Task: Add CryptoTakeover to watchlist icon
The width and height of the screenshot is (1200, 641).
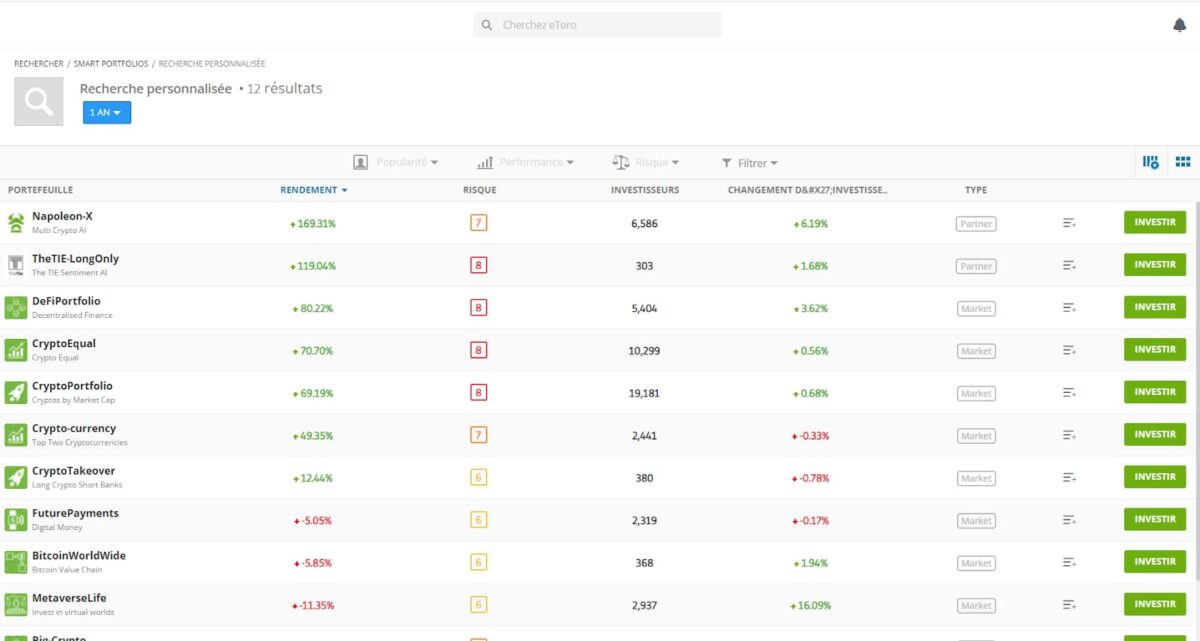Action: pyautogui.click(x=1069, y=478)
